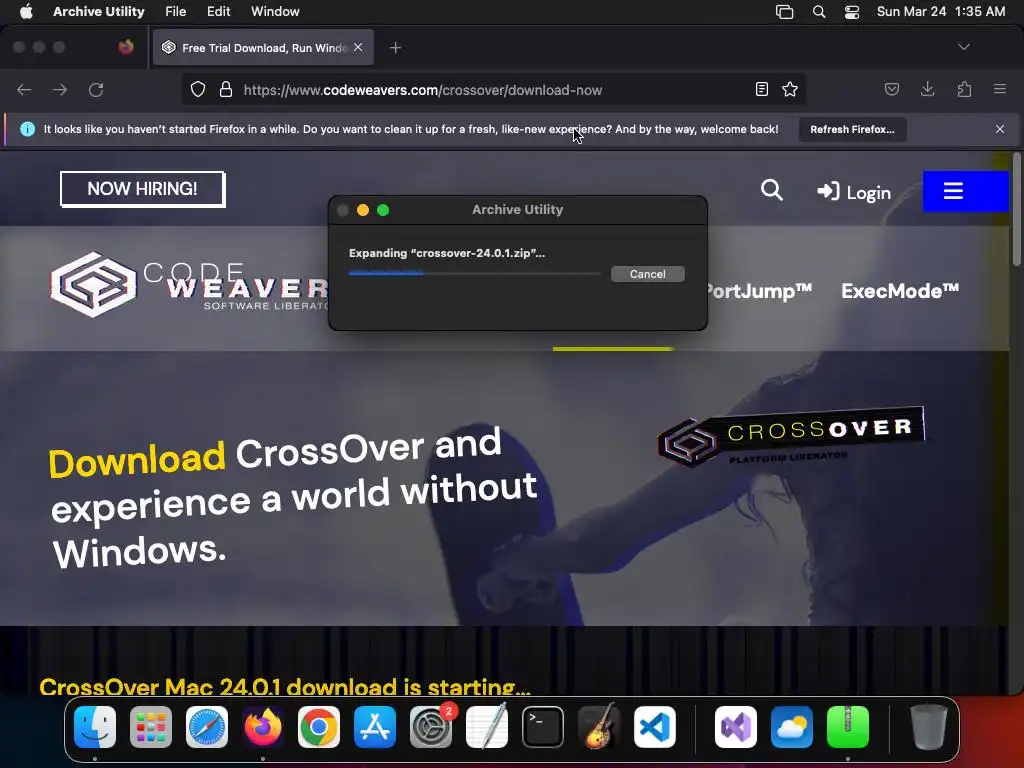Open TextEdit from the Dock
The height and width of the screenshot is (768, 1024).
[x=487, y=727]
